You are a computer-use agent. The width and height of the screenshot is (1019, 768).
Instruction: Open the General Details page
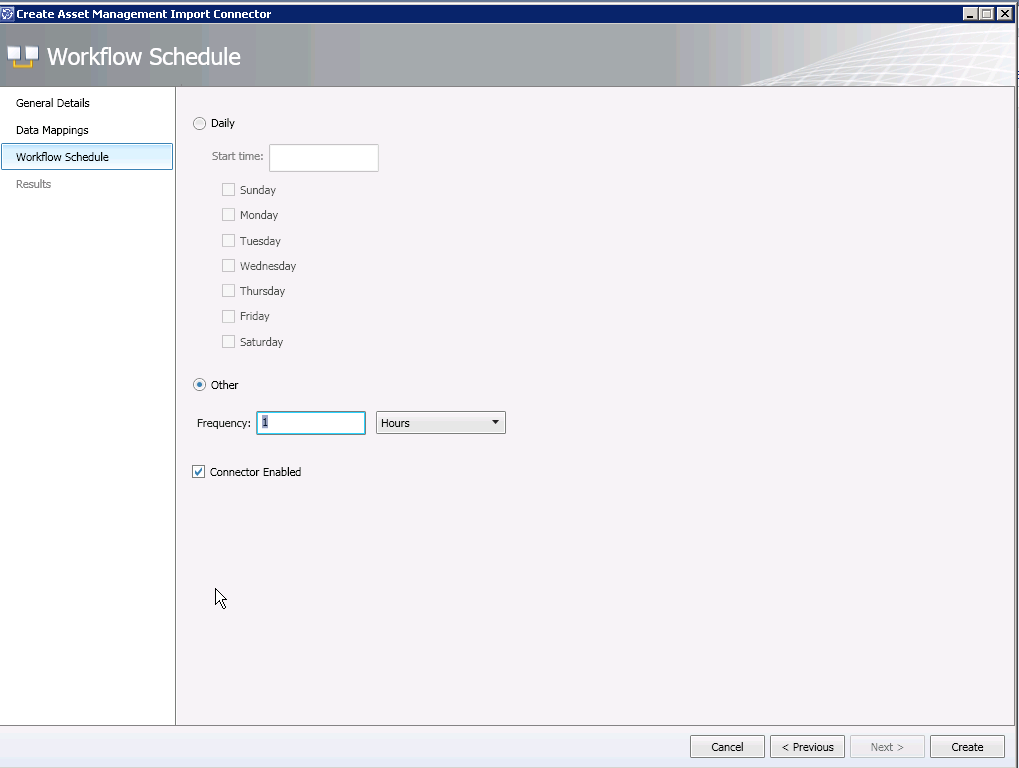coord(53,103)
